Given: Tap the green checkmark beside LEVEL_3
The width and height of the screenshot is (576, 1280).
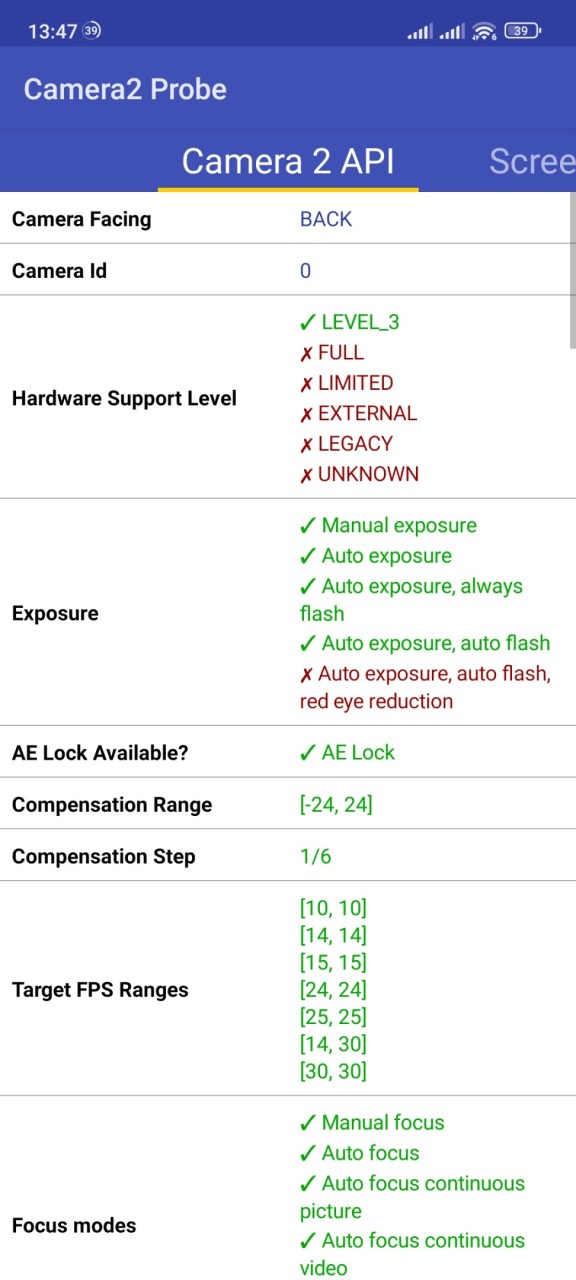Looking at the screenshot, I should 308,323.
